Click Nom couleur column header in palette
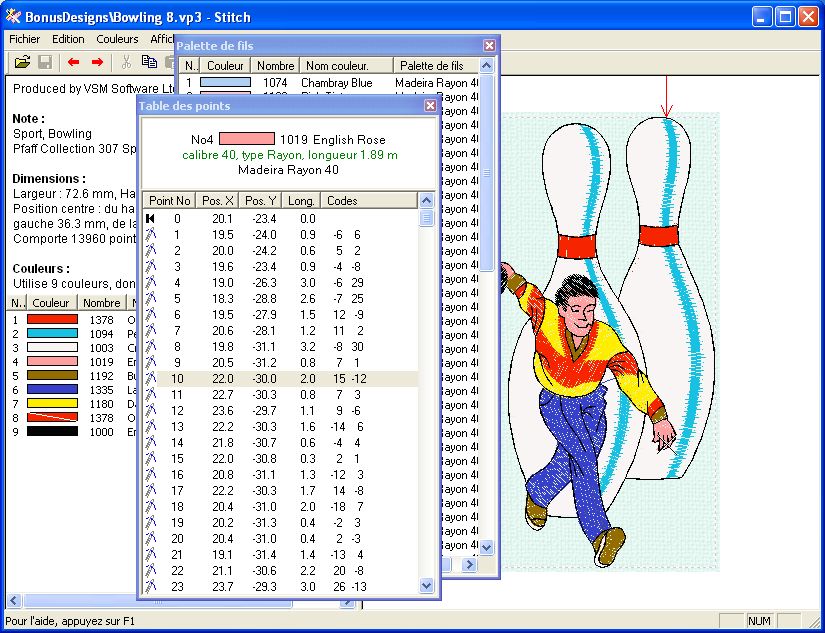The image size is (825, 633). click(345, 66)
